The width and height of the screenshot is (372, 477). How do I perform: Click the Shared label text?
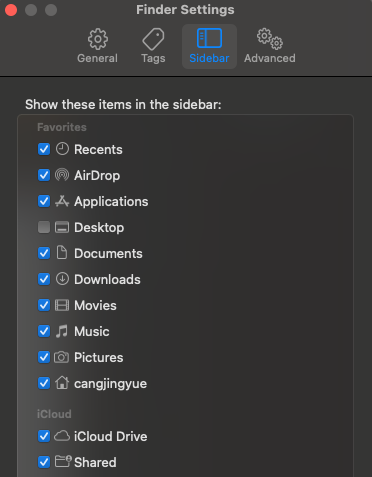coord(95,462)
